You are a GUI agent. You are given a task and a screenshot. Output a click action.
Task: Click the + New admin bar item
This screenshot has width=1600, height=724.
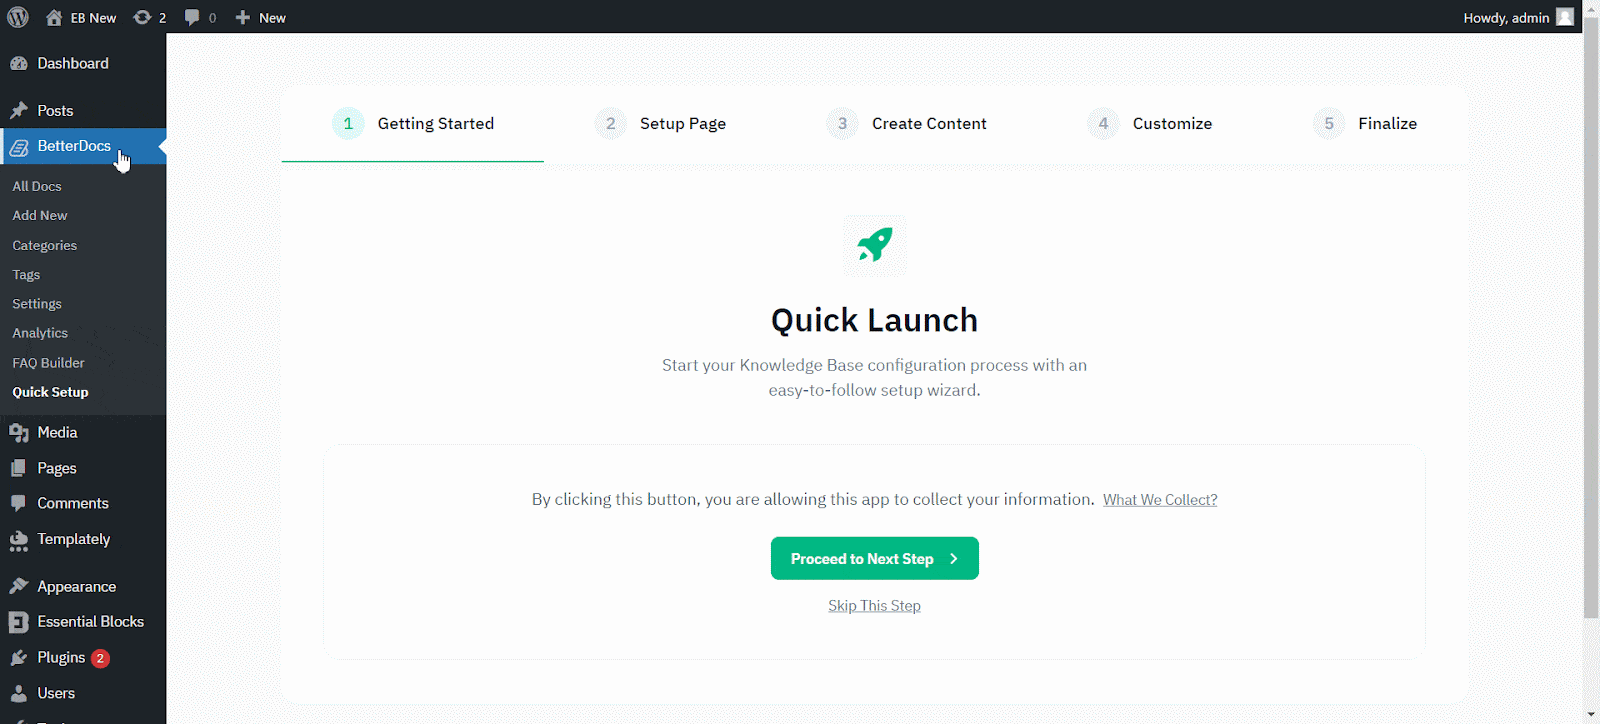pyautogui.click(x=260, y=18)
